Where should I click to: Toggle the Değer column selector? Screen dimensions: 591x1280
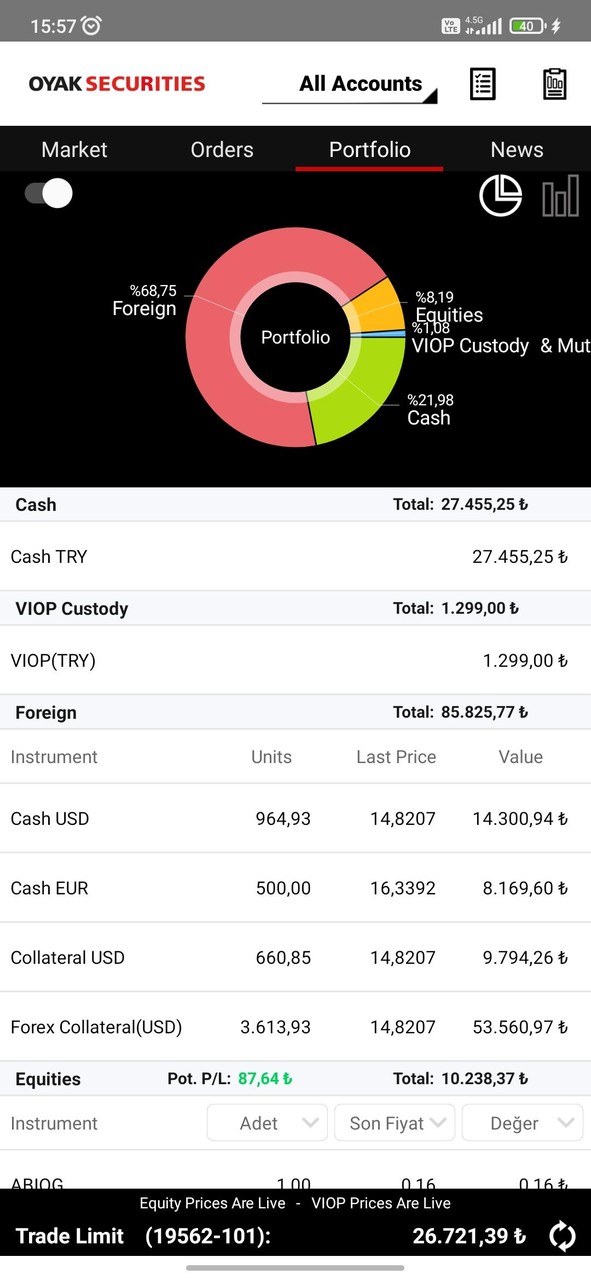pyautogui.click(x=522, y=1122)
